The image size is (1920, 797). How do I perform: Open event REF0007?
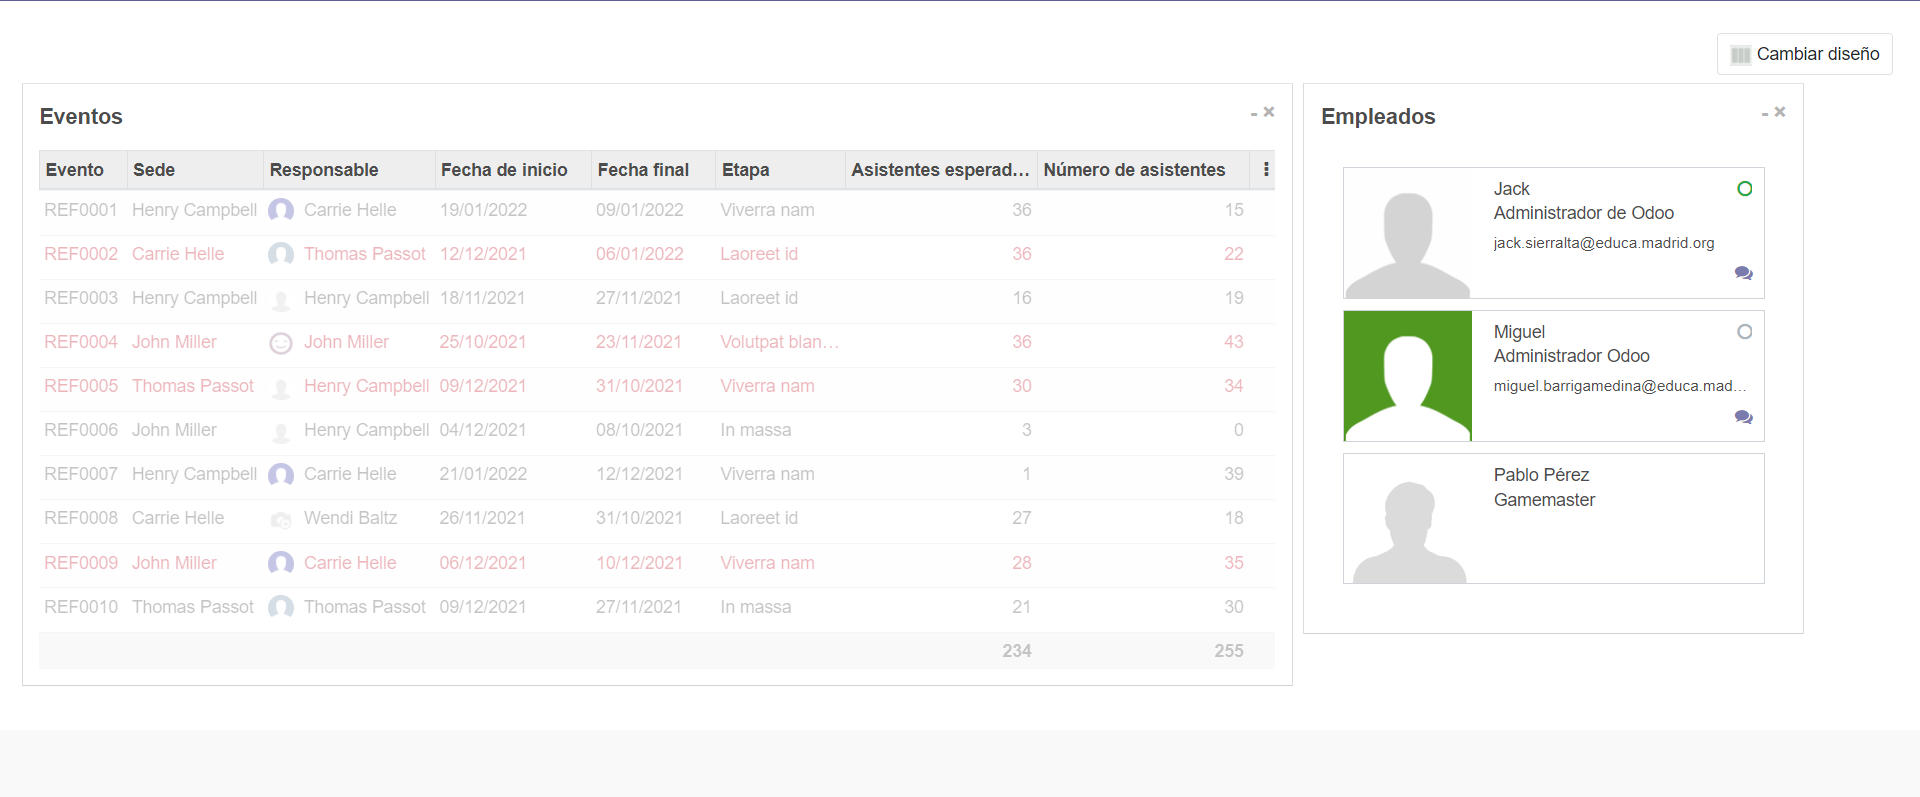[x=81, y=474]
